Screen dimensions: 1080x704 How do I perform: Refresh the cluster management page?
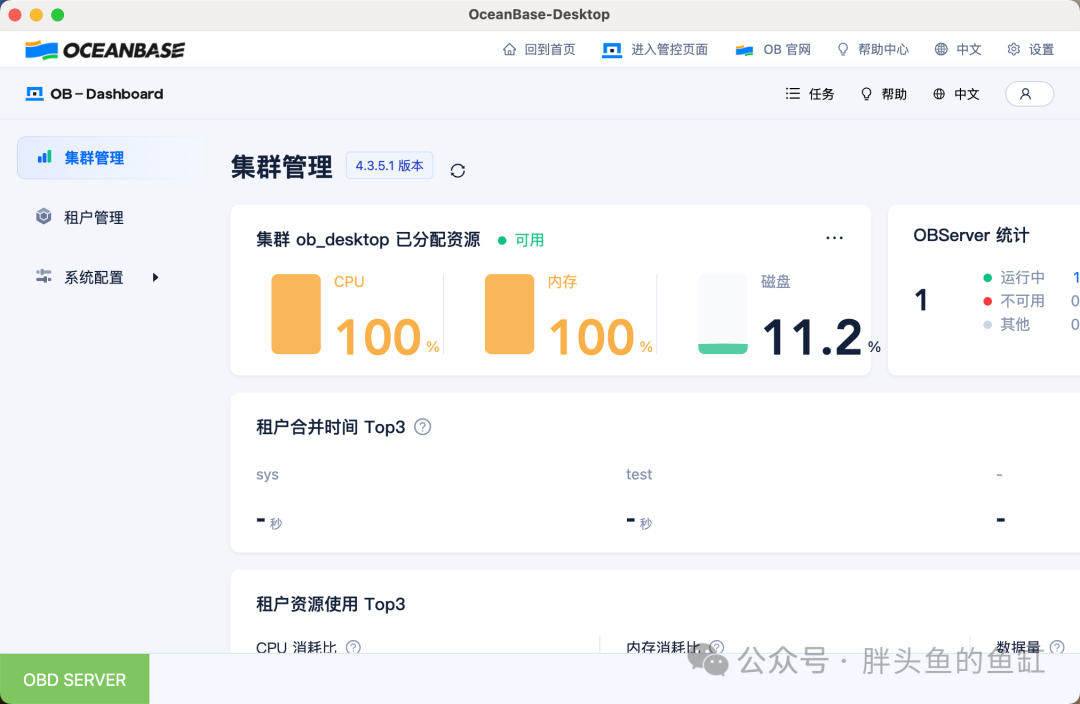[x=457, y=170]
